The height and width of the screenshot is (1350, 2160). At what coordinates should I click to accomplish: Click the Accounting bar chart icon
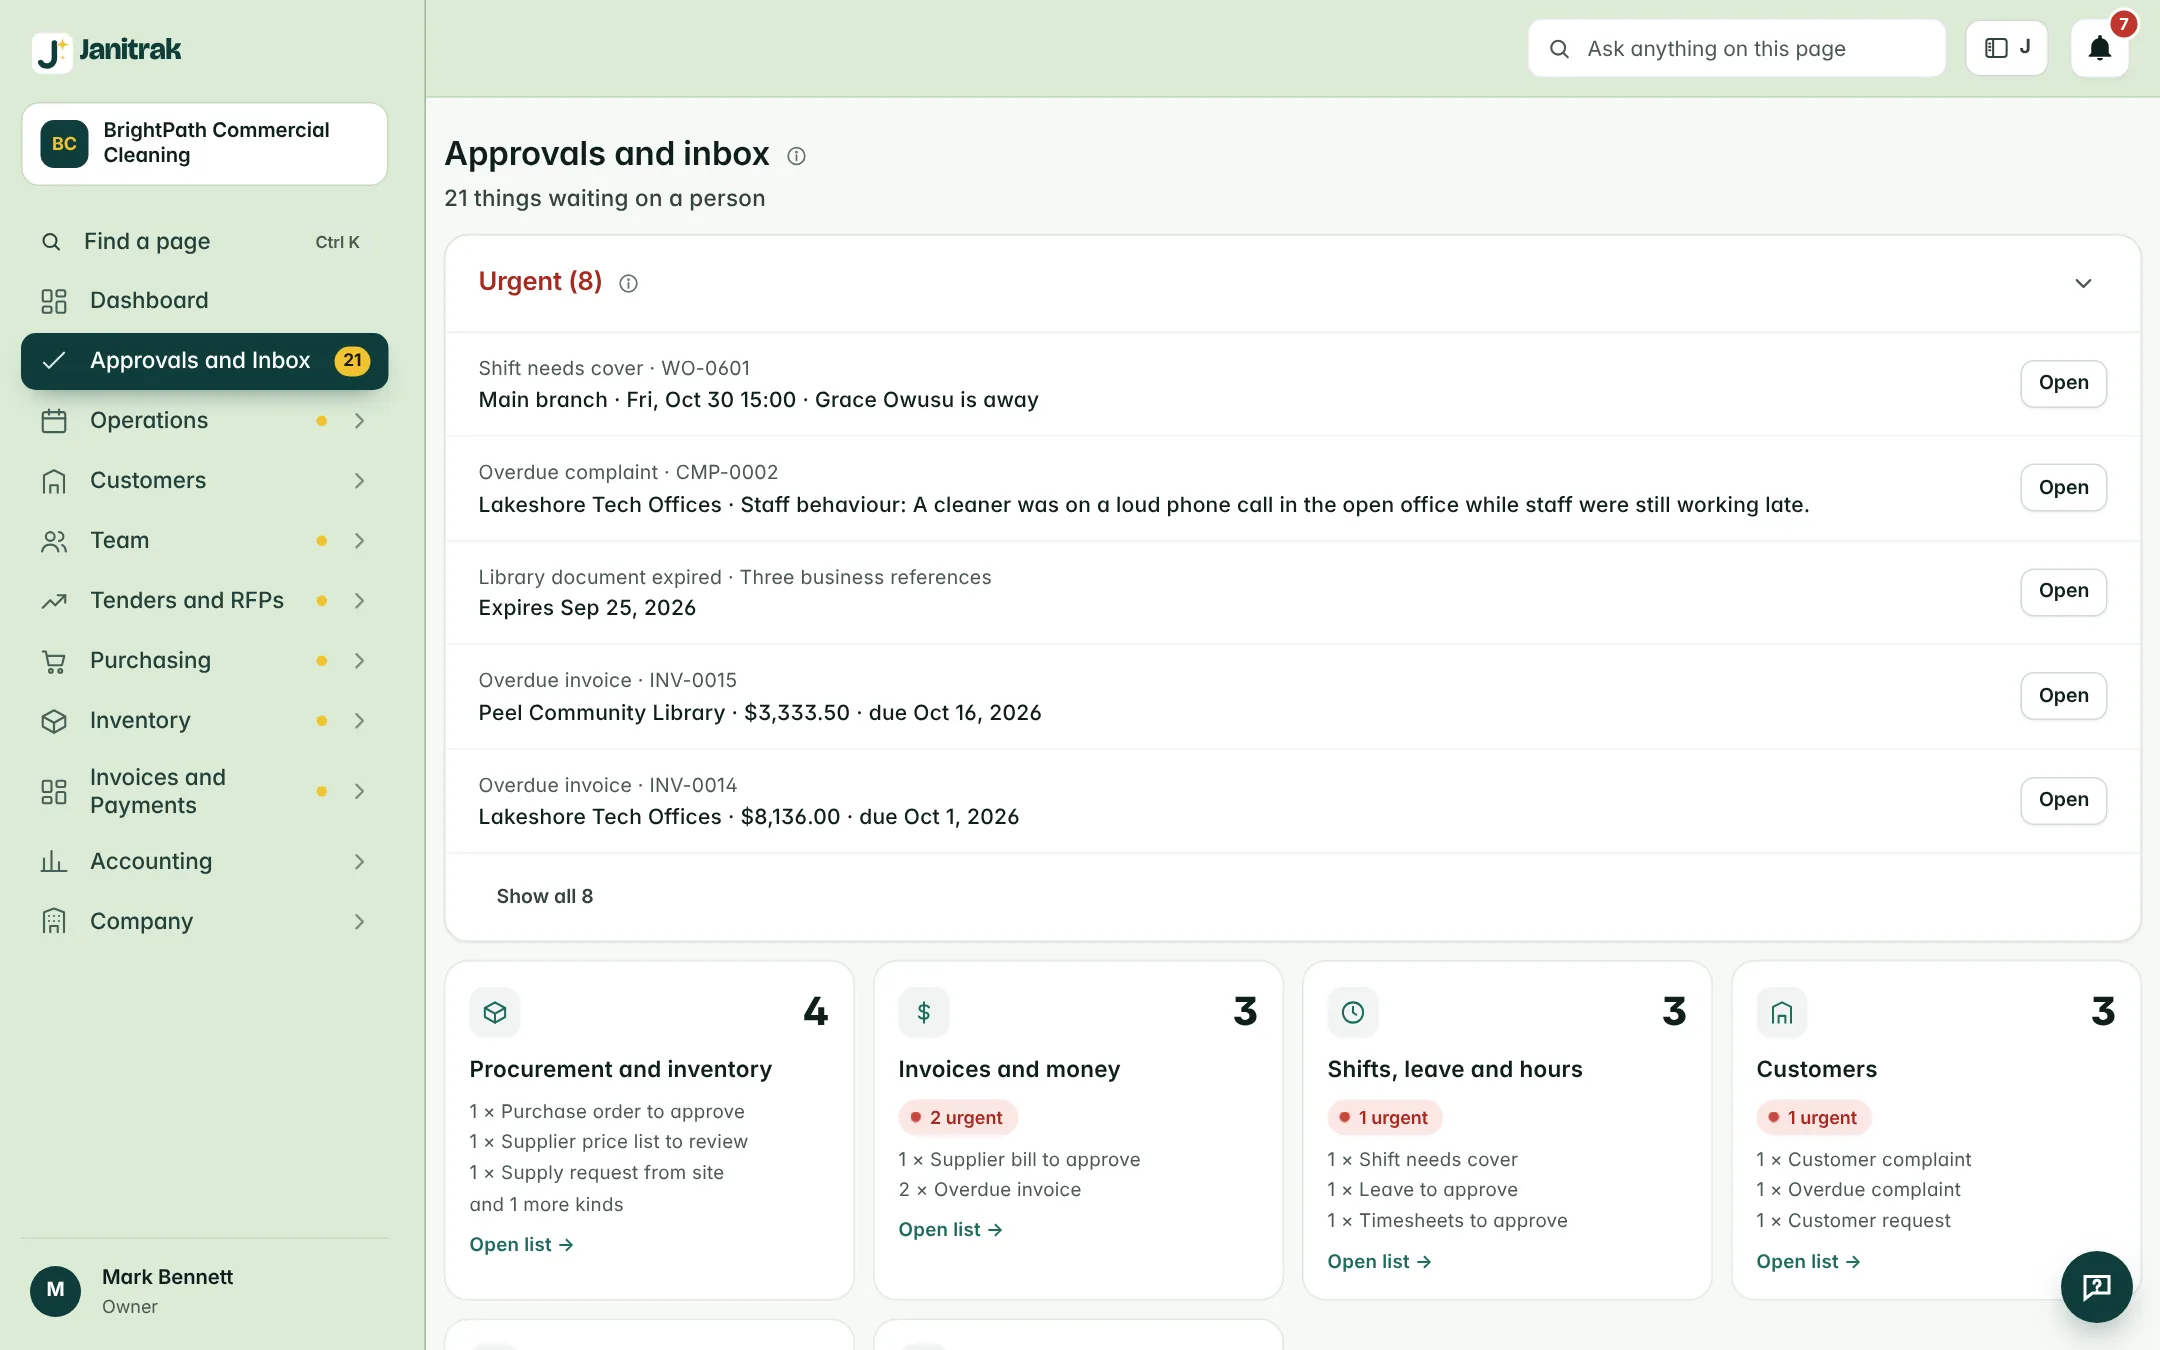tap(54, 861)
